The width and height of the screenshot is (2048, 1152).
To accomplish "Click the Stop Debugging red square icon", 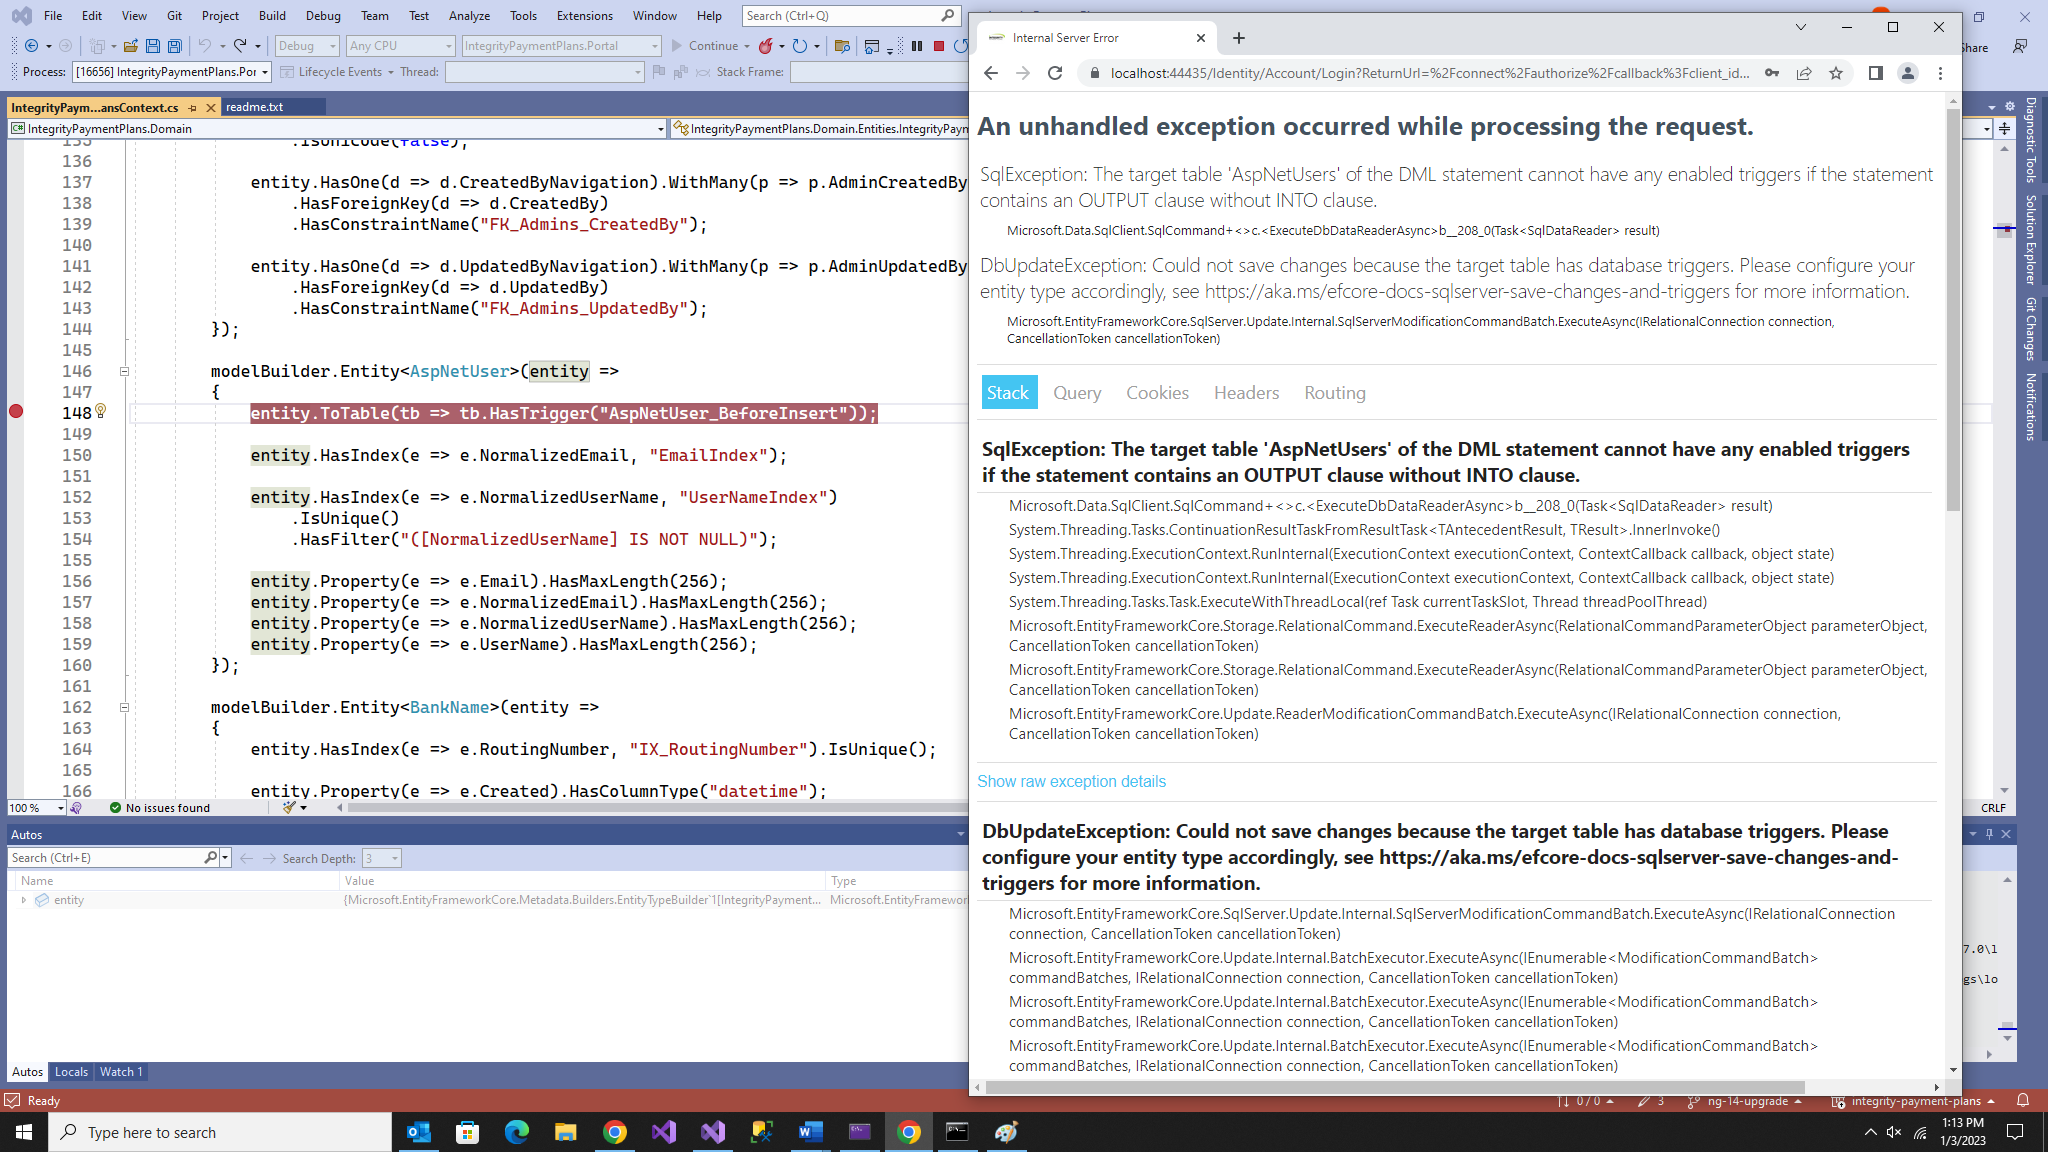I will pyautogui.click(x=940, y=45).
